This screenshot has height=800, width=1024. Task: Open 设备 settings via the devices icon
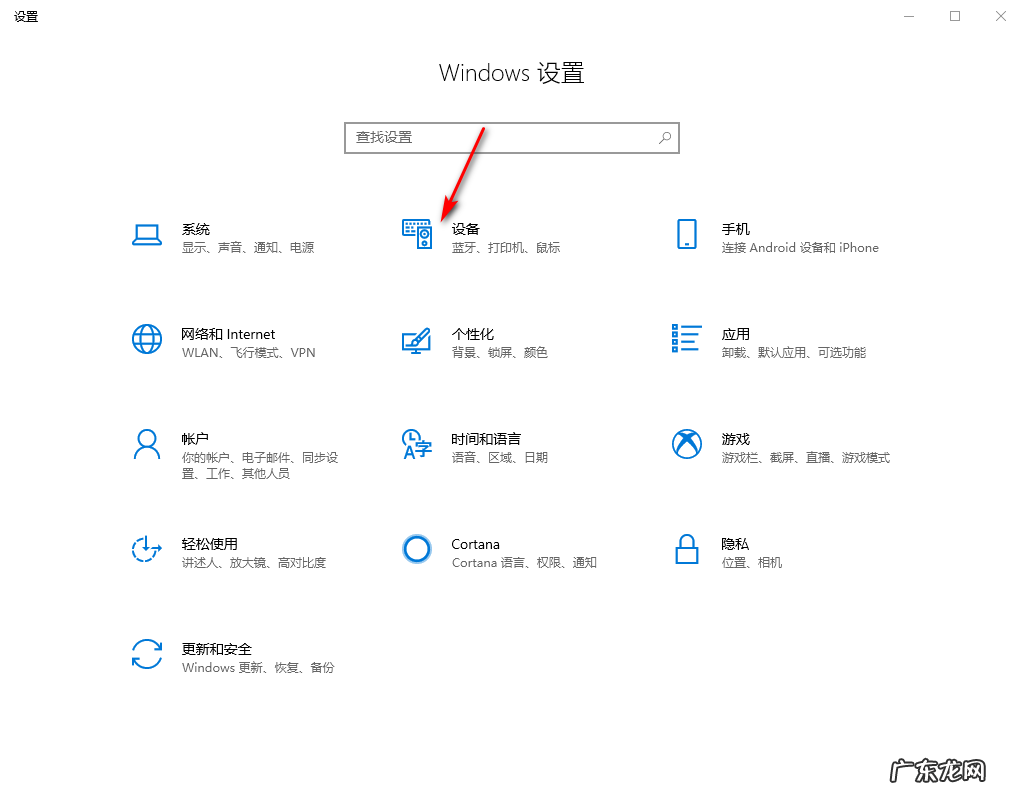(417, 234)
